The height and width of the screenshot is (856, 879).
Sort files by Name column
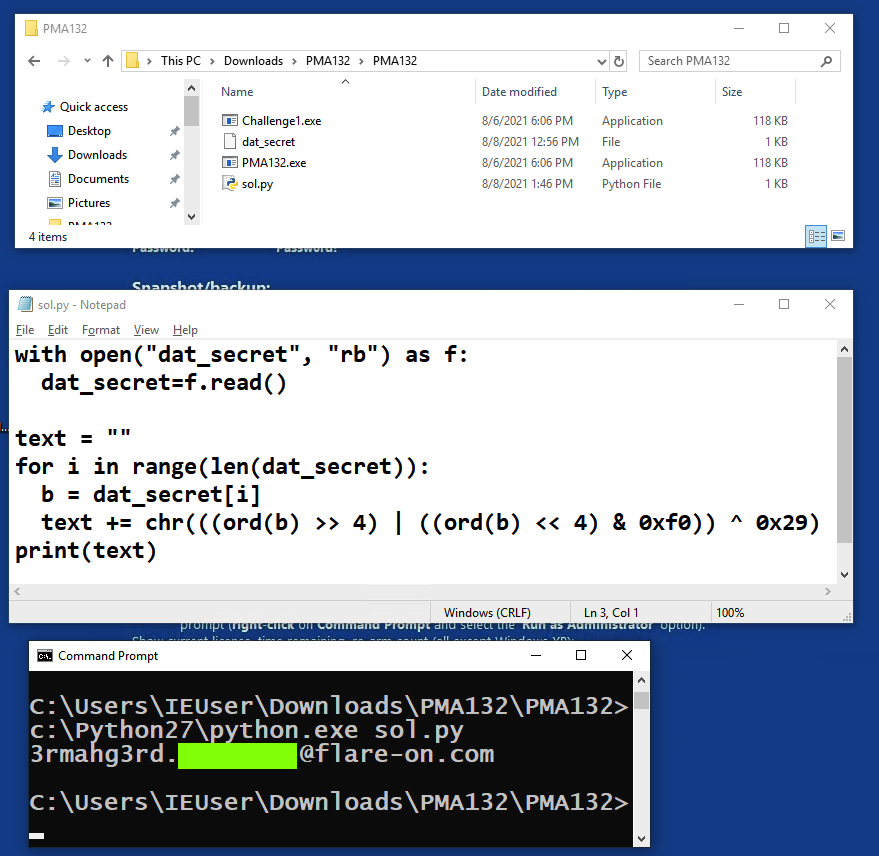(x=237, y=92)
